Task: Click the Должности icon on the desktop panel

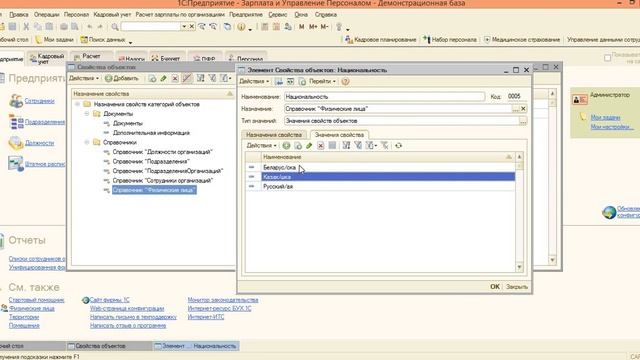Action: point(16,143)
